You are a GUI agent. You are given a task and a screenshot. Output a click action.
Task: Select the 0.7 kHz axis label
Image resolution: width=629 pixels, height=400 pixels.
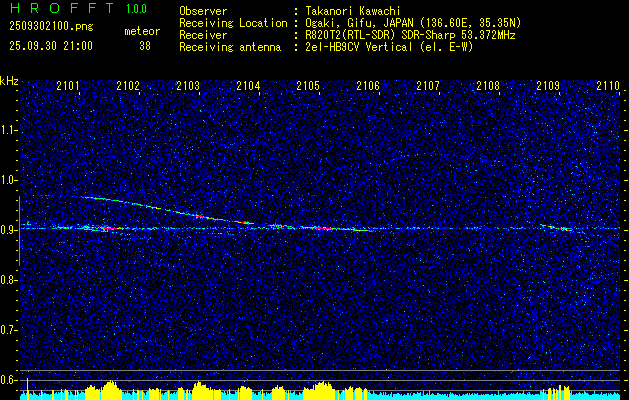pyautogui.click(x=9, y=329)
